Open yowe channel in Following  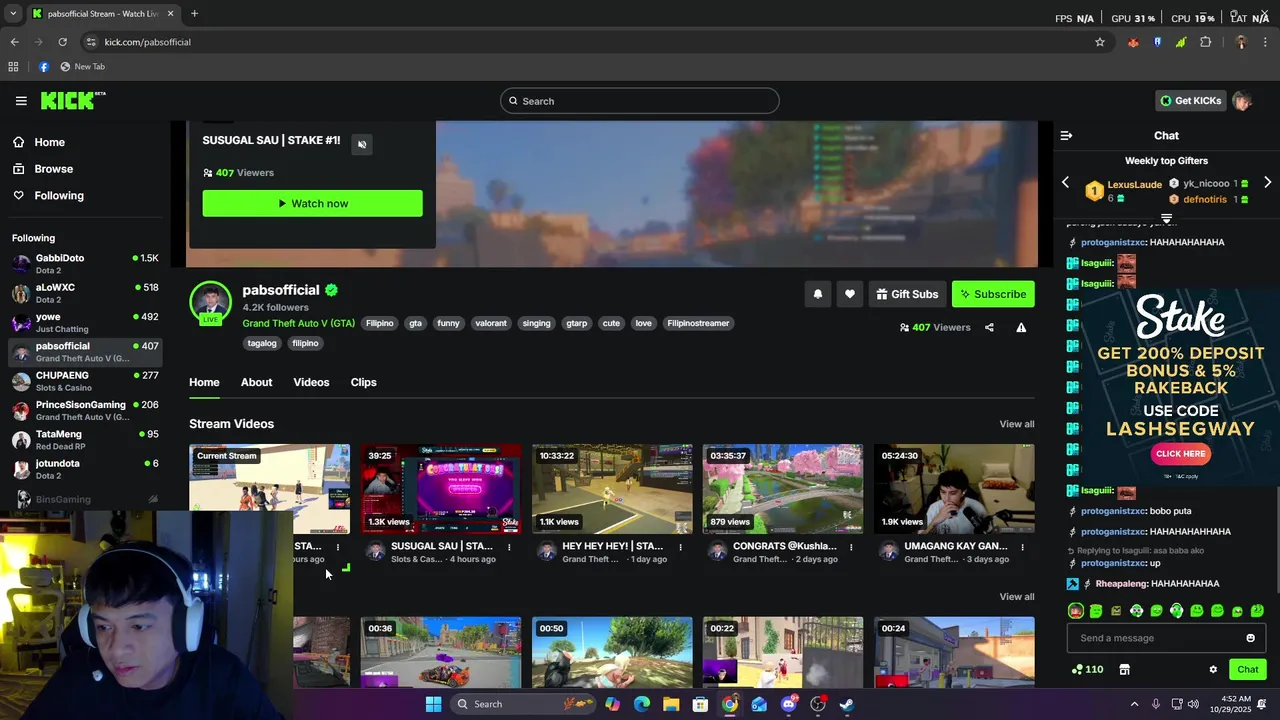(85, 322)
